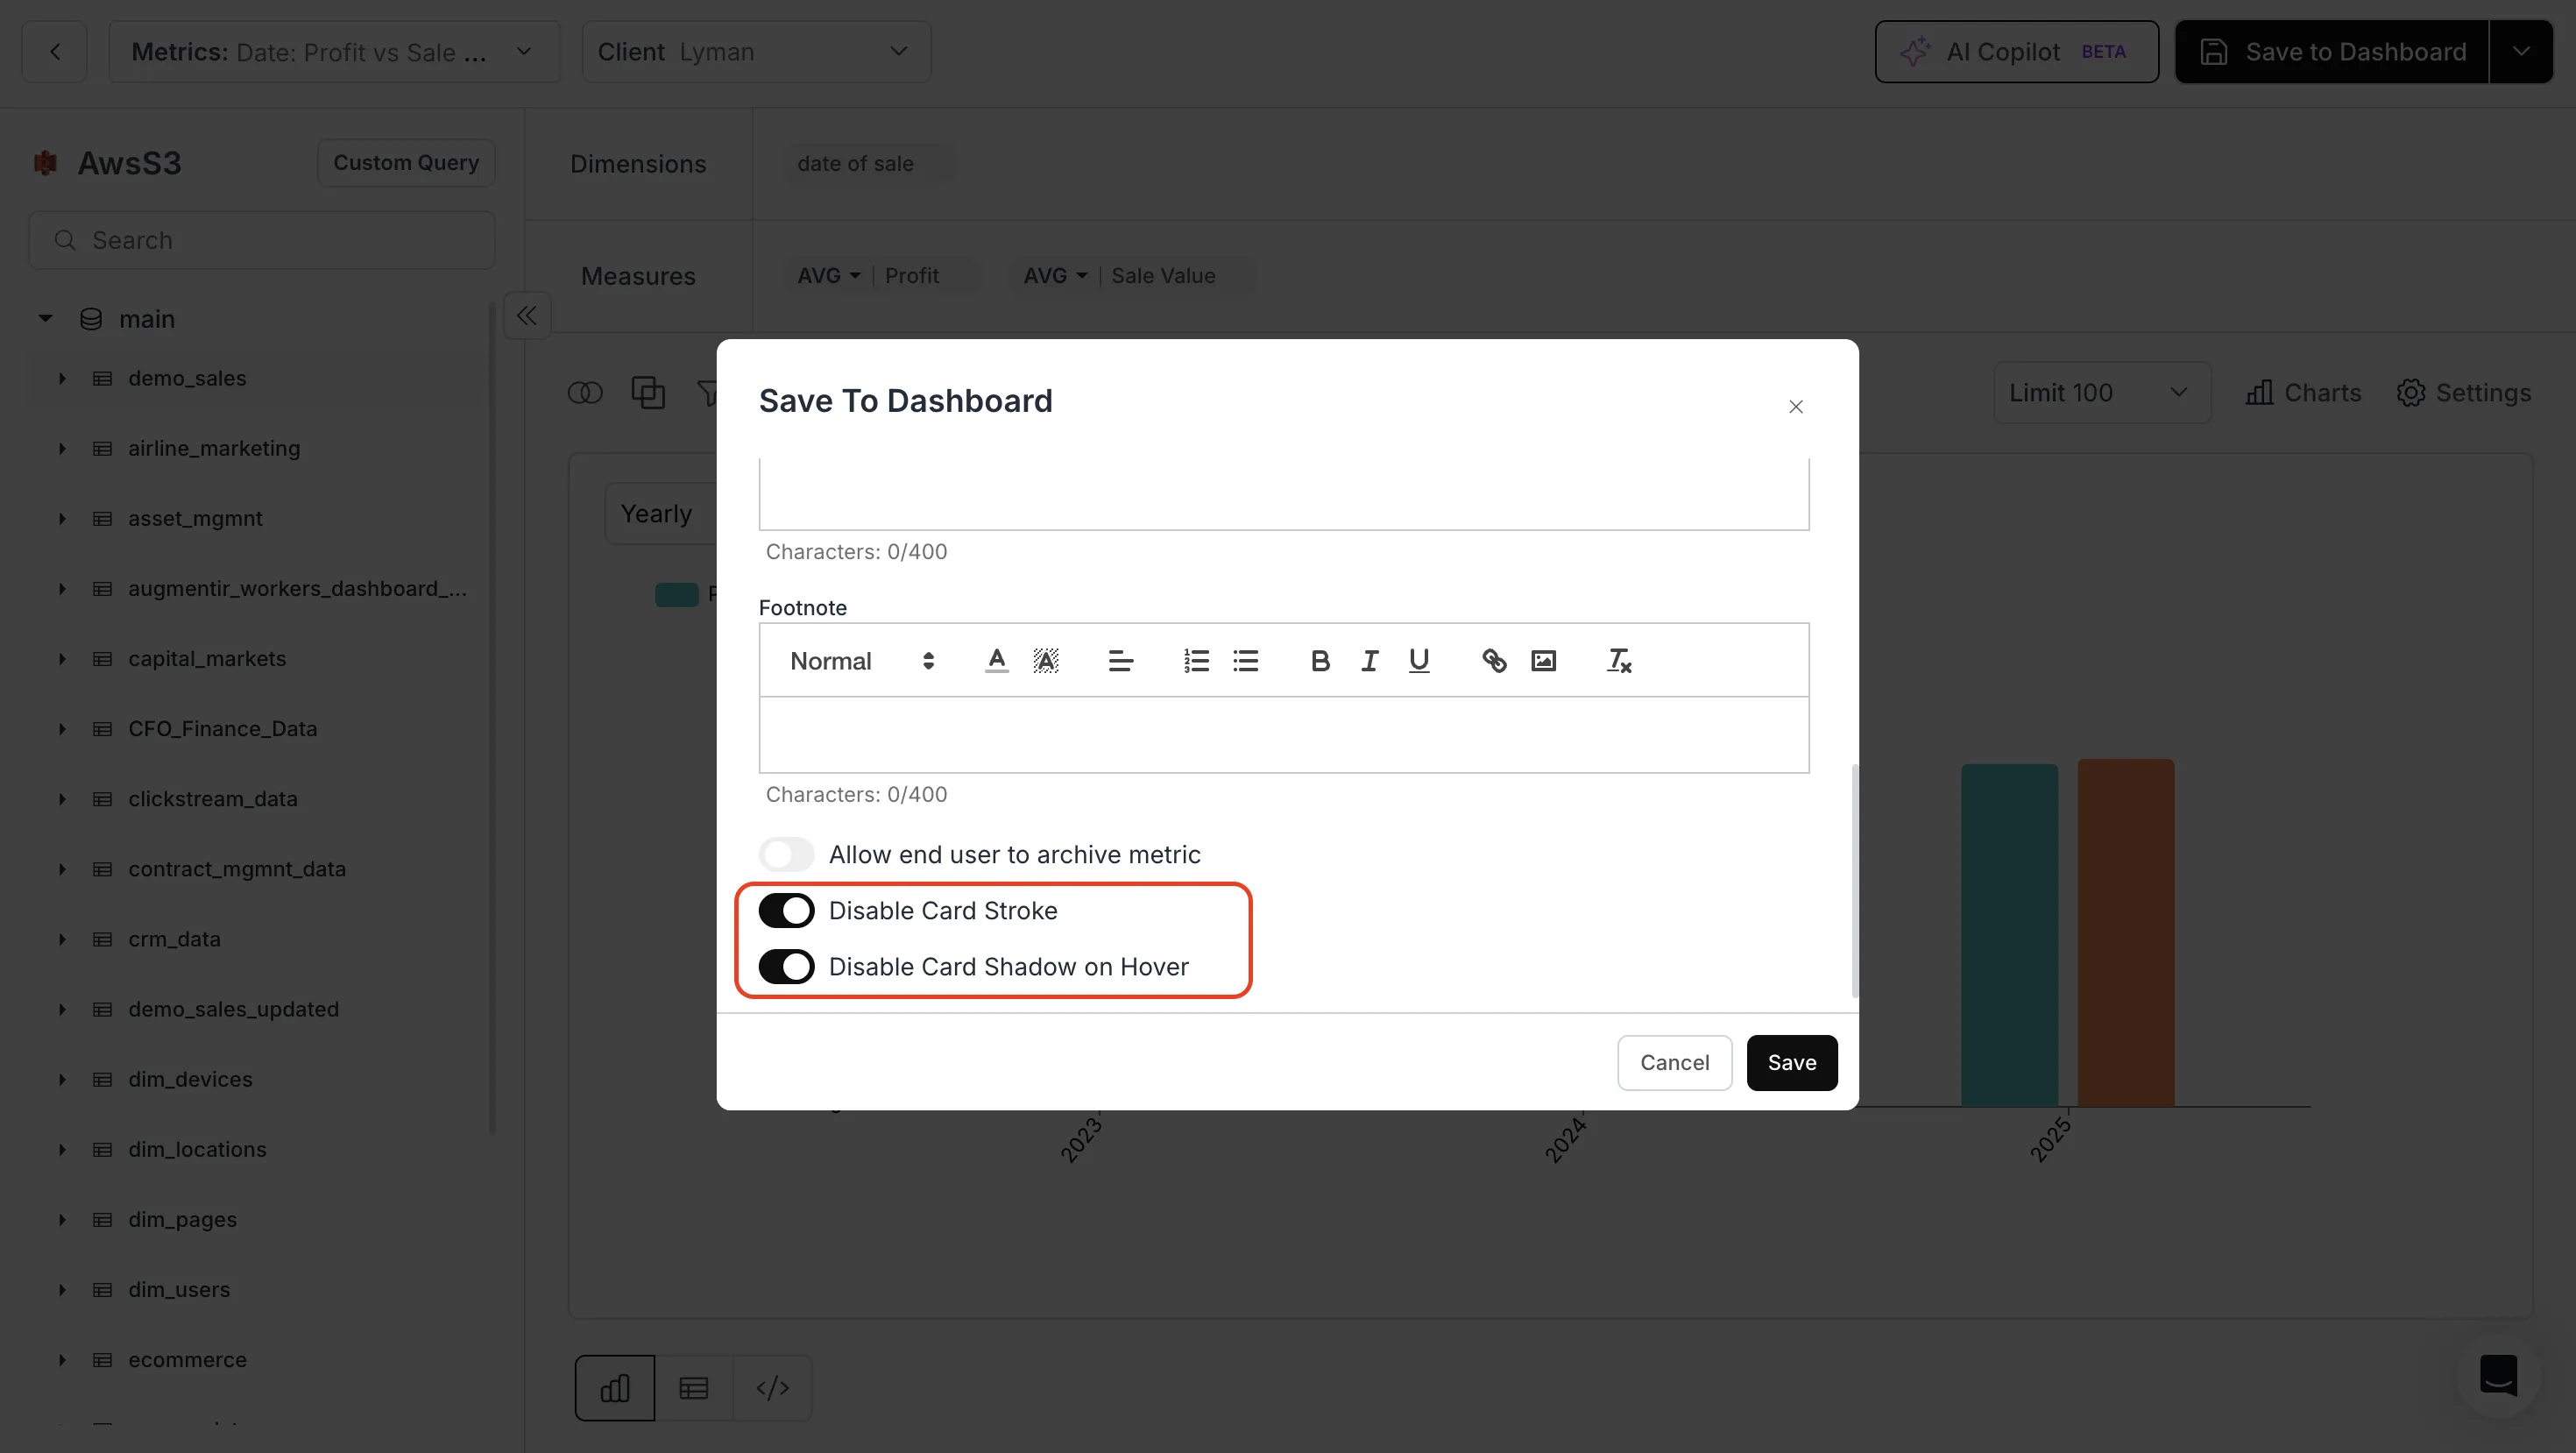
Task: Open the Client Lyman dropdown
Action: (756, 52)
